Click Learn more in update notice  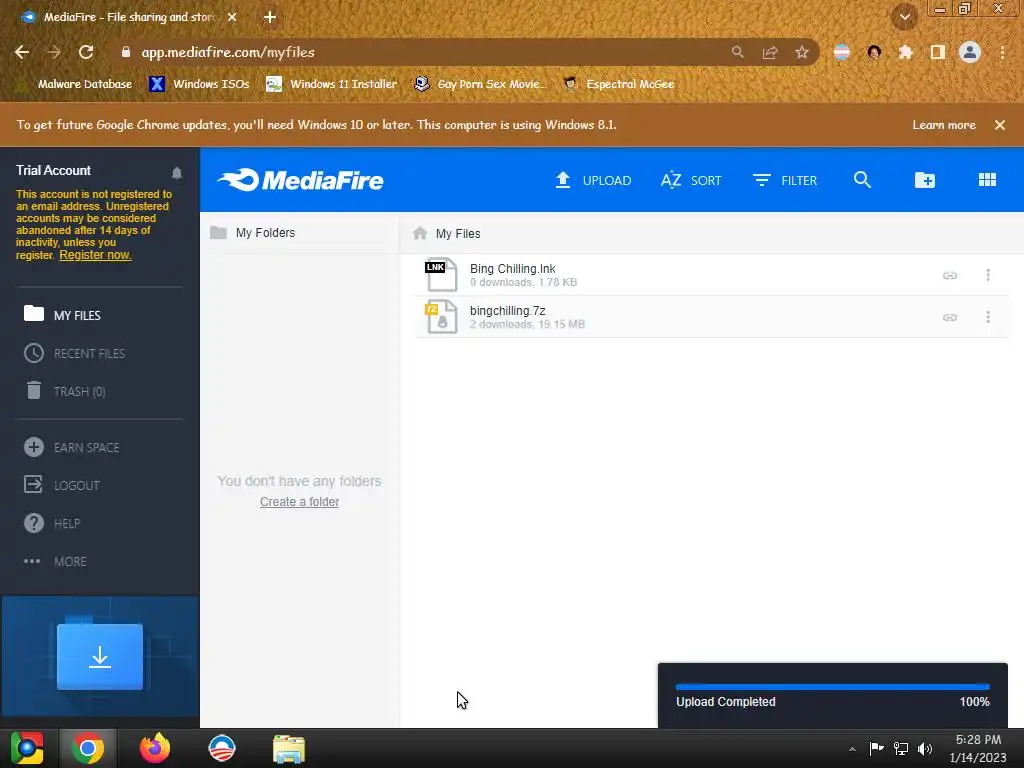click(944, 125)
